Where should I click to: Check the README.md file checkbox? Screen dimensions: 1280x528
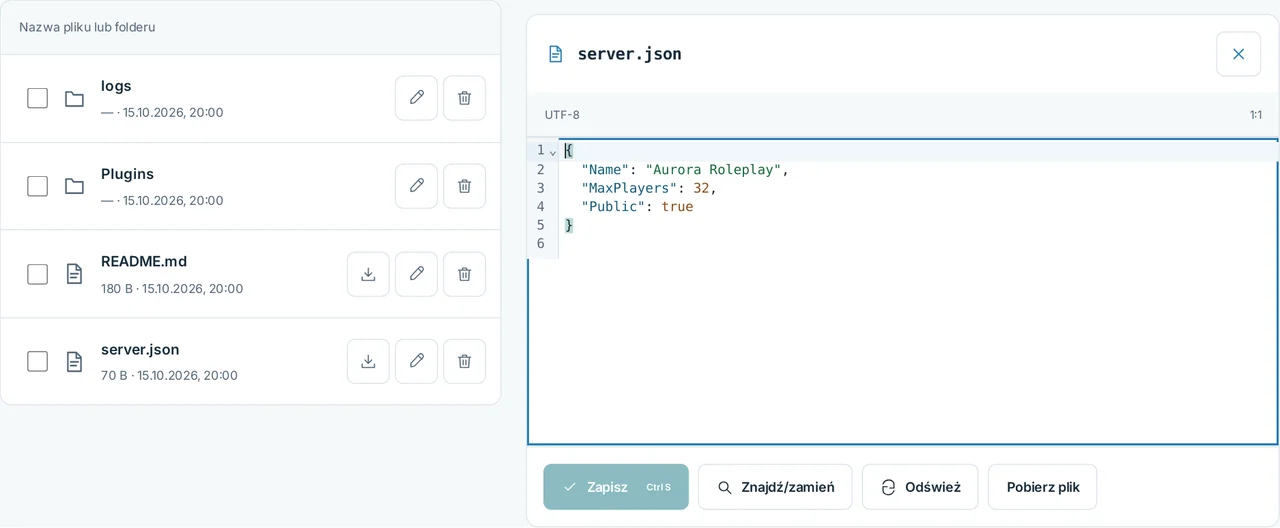37,274
